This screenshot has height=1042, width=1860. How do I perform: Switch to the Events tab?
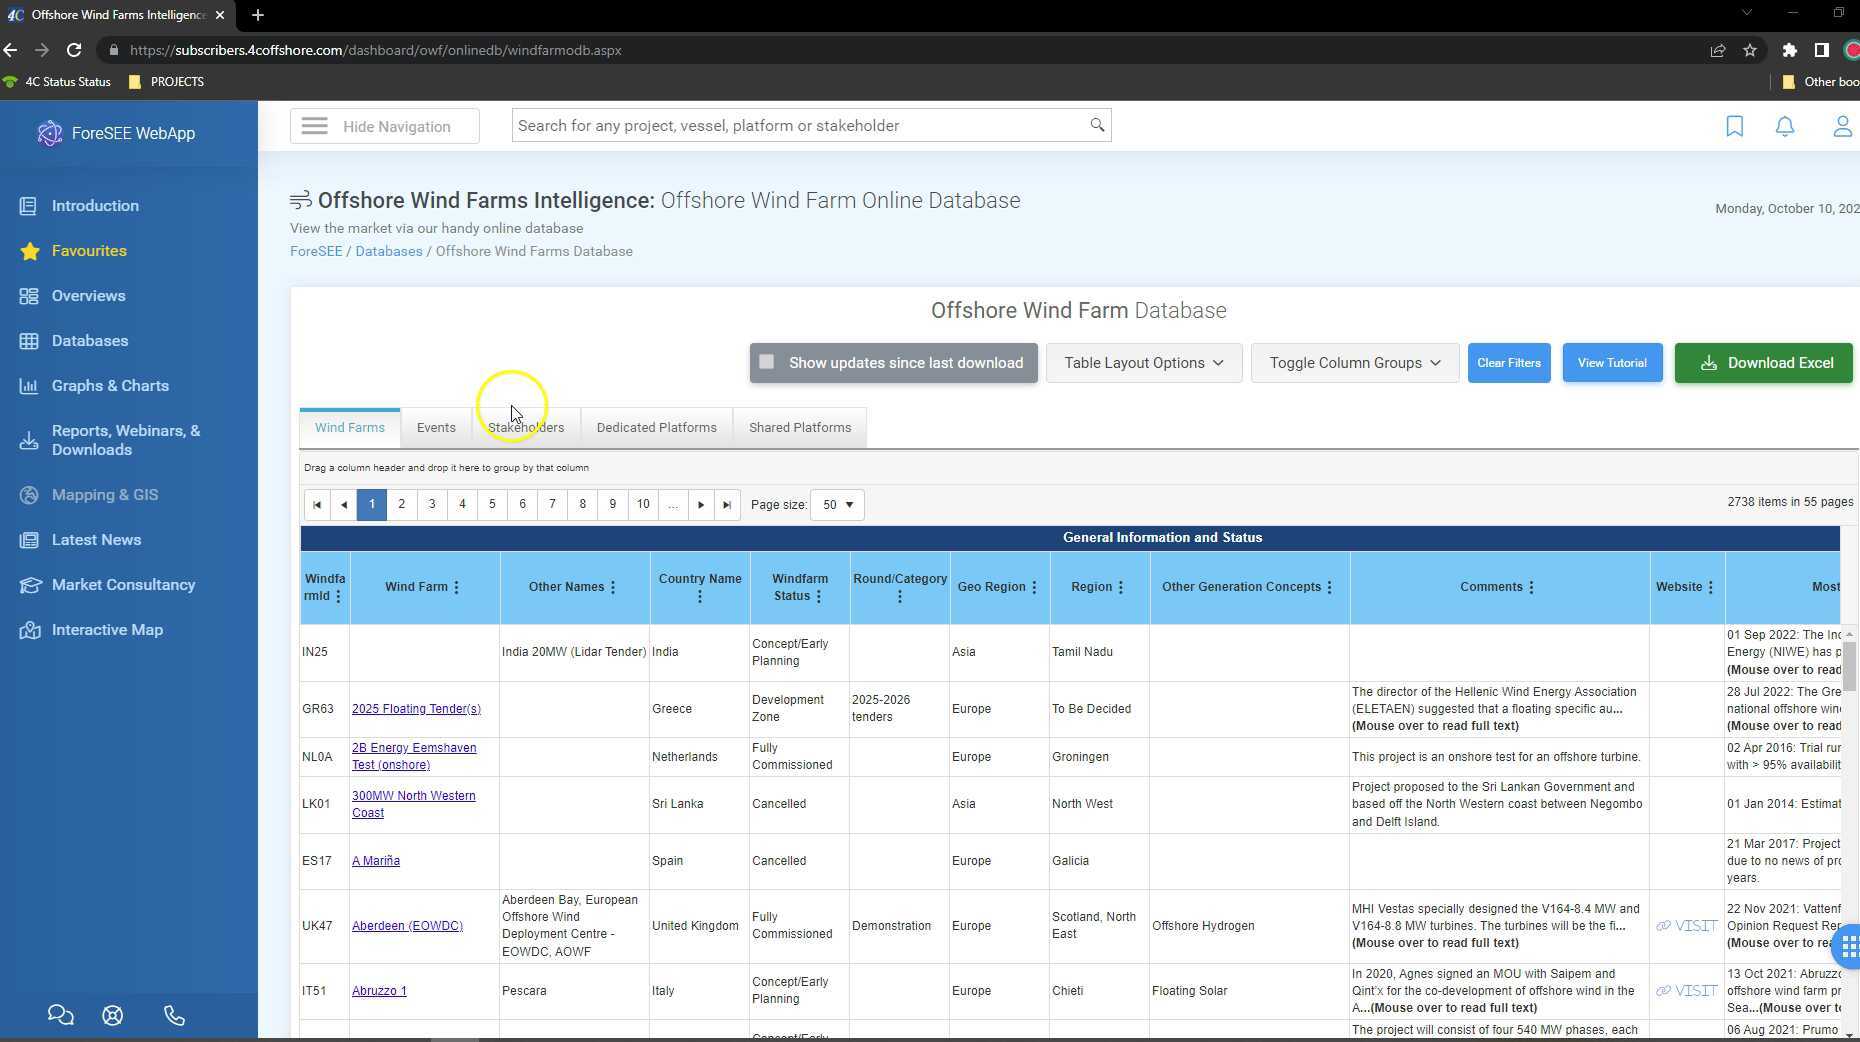[x=436, y=428]
